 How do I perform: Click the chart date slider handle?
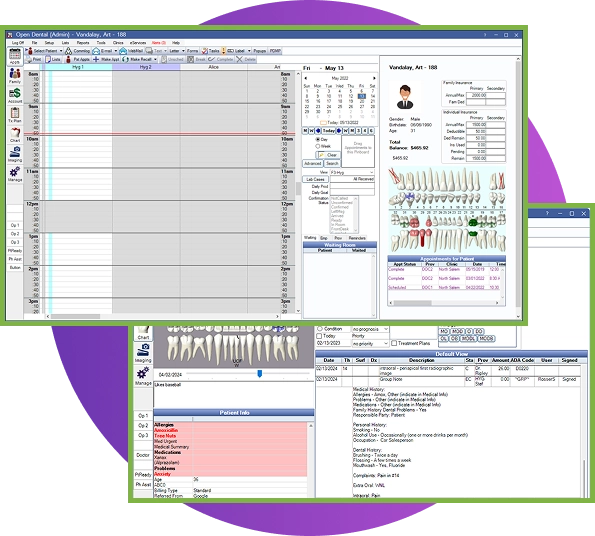[260, 374]
